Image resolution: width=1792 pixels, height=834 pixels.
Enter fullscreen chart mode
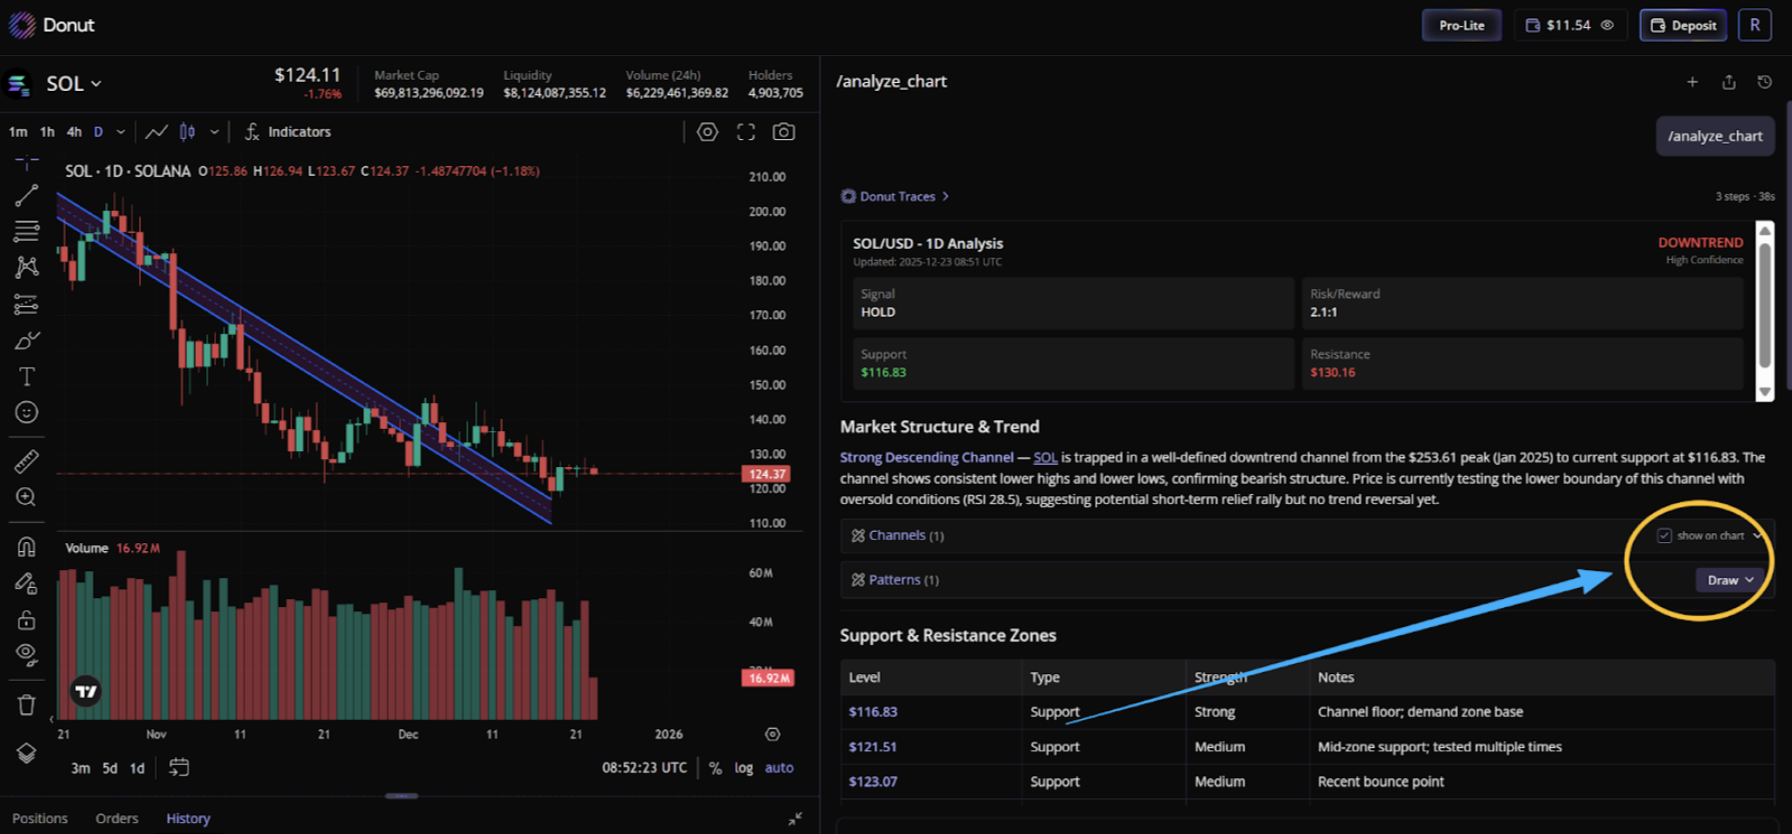click(746, 132)
